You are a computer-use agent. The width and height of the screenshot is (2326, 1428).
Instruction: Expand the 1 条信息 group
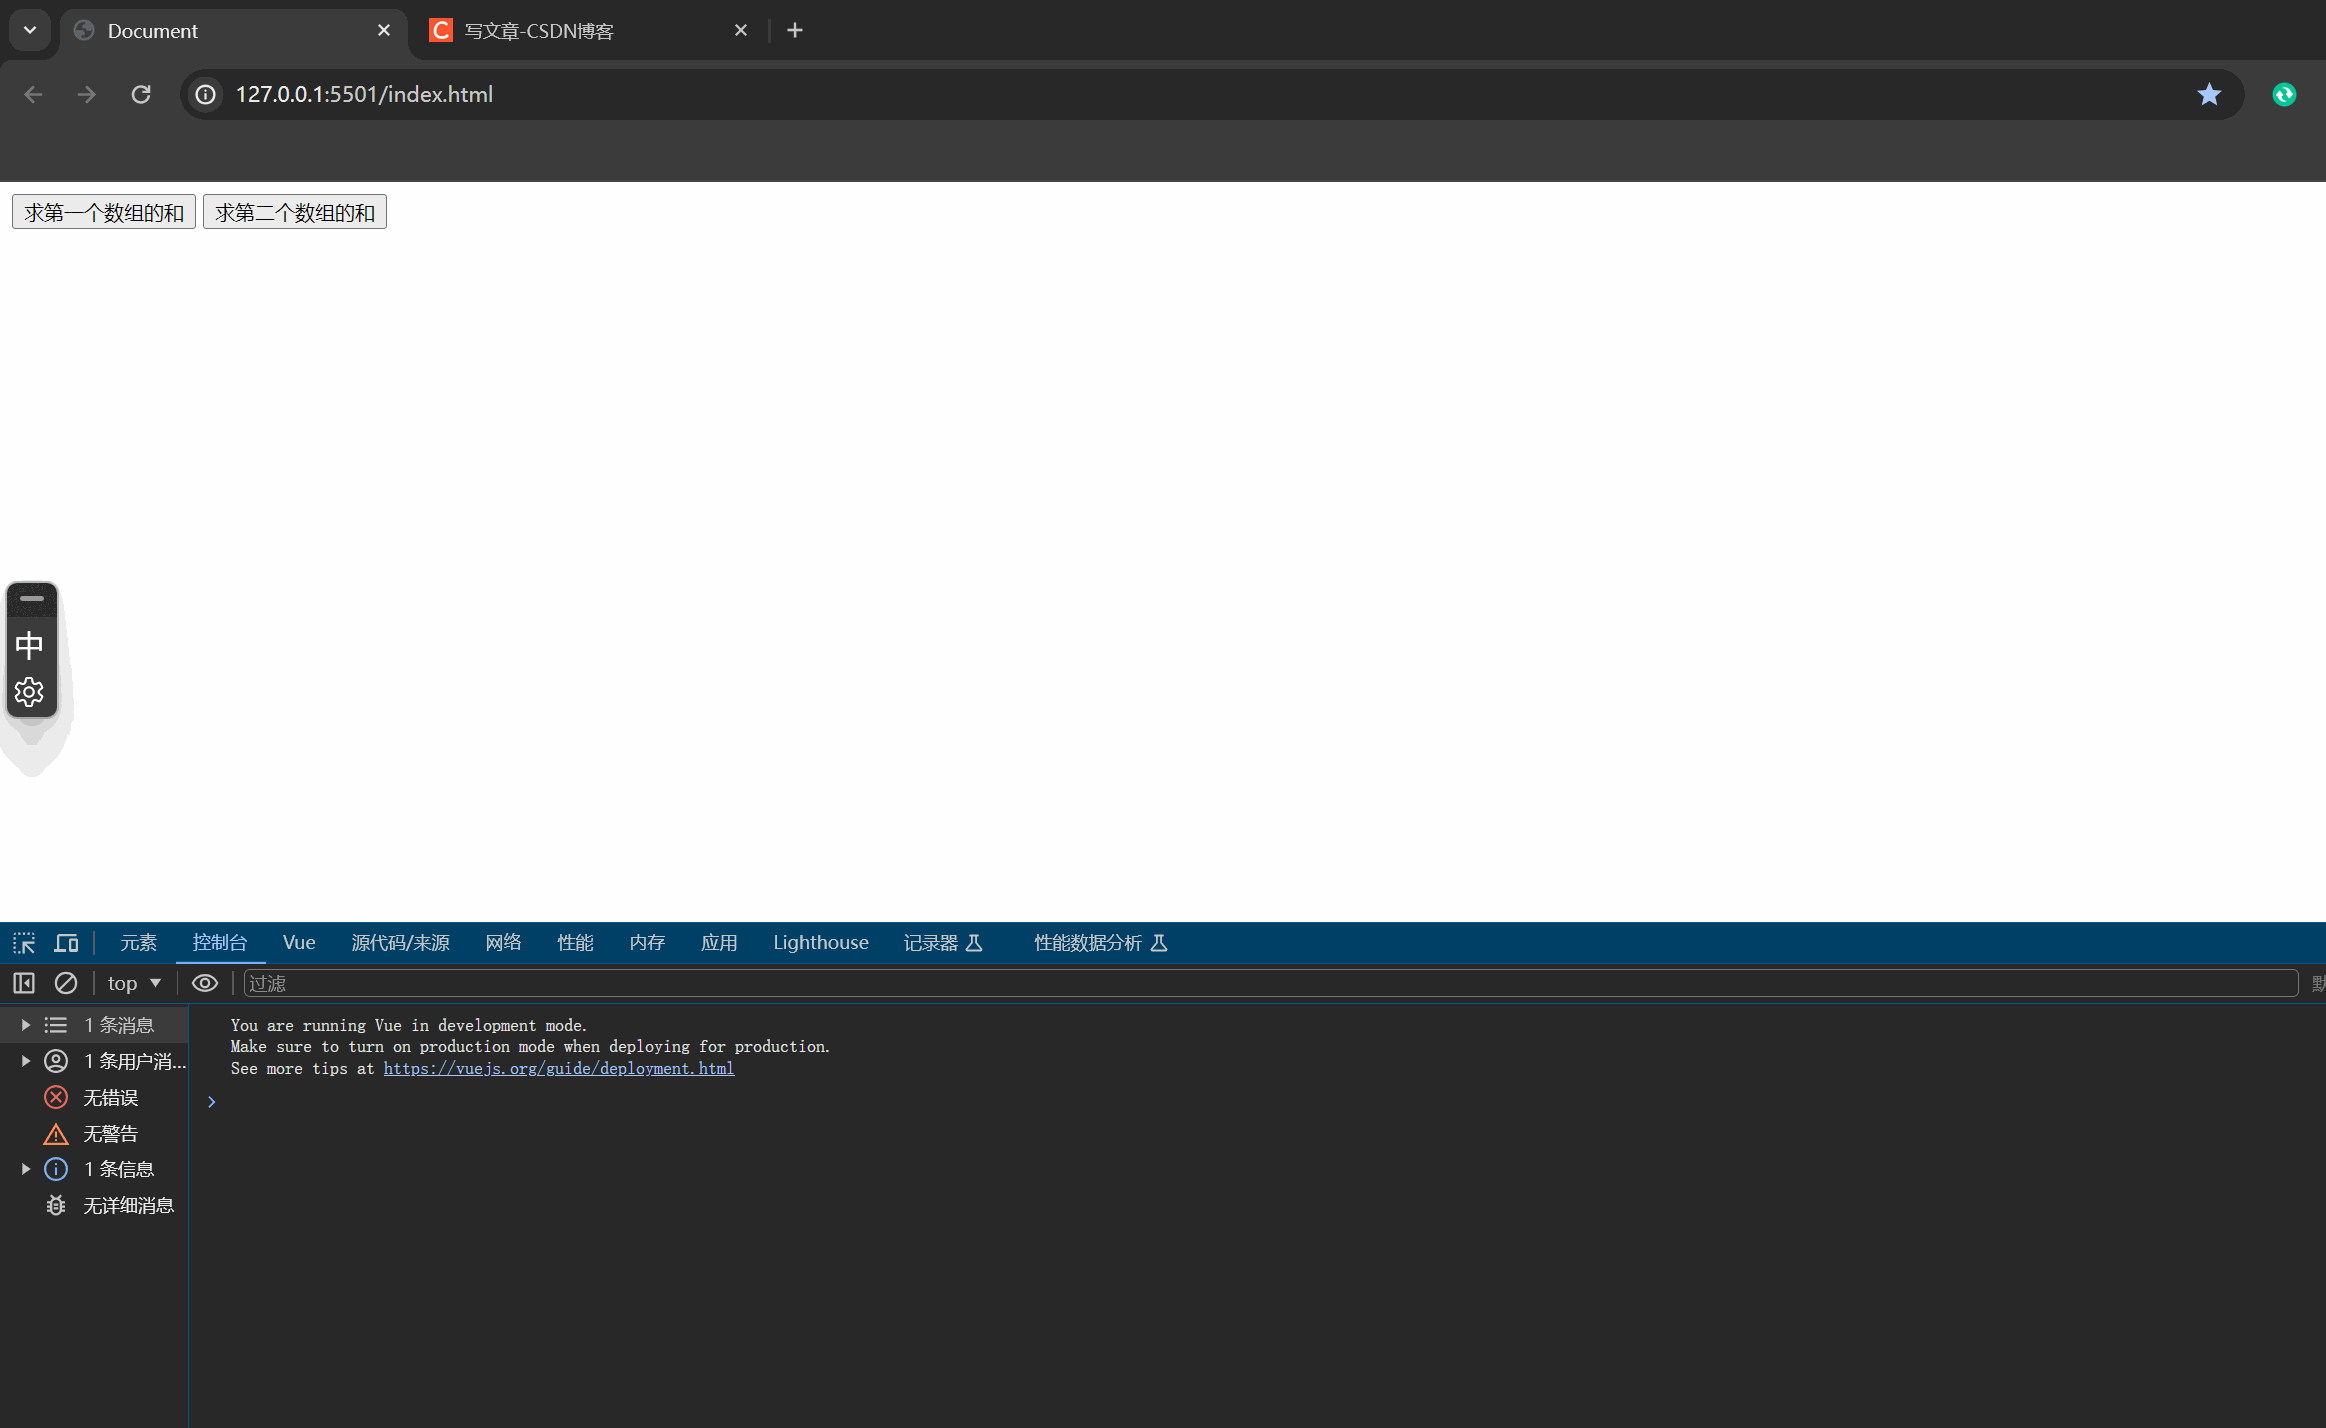click(x=24, y=1168)
